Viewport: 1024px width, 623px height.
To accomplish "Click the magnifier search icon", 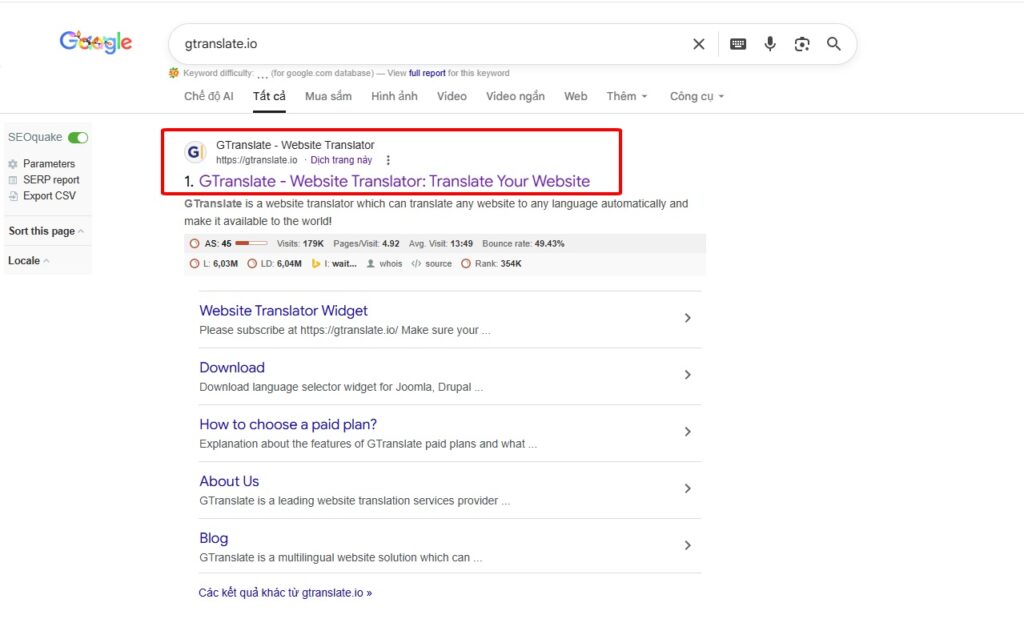I will coord(834,44).
